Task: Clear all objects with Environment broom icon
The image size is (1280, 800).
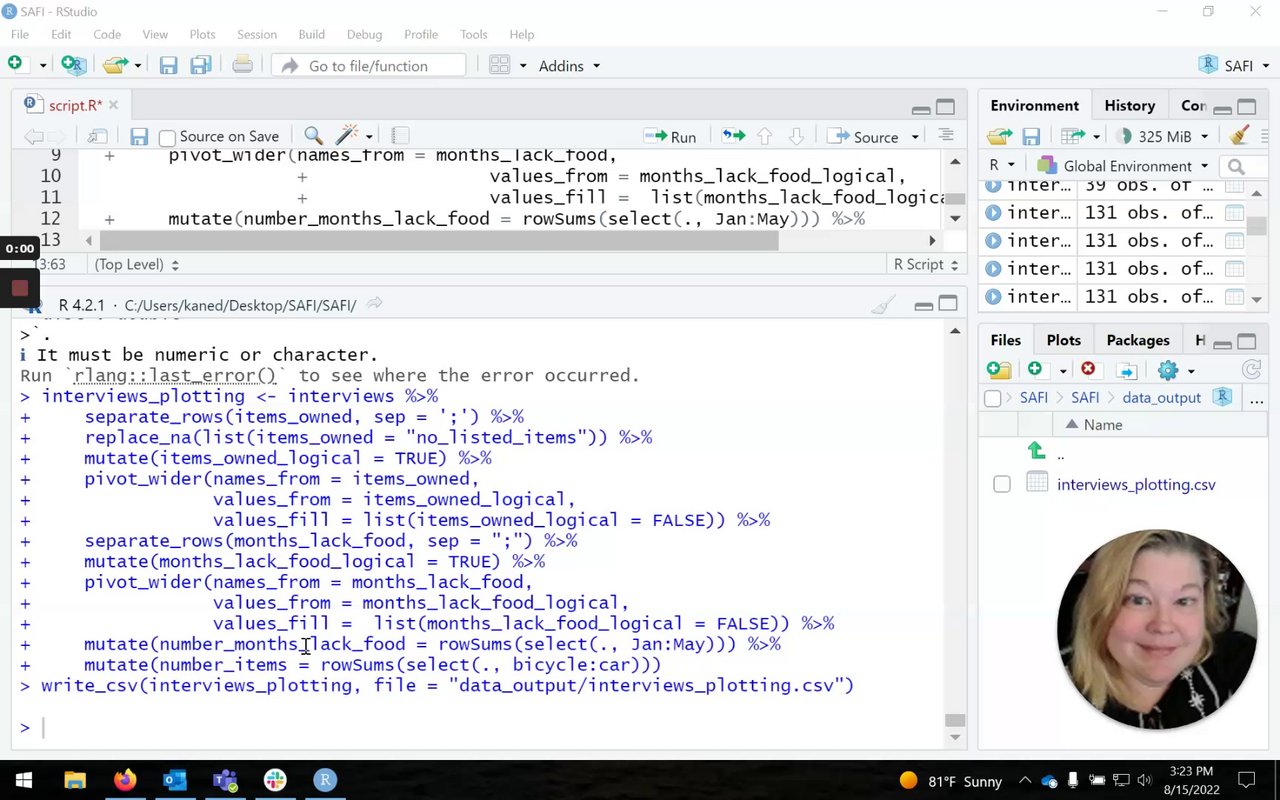Action: coord(1239,136)
